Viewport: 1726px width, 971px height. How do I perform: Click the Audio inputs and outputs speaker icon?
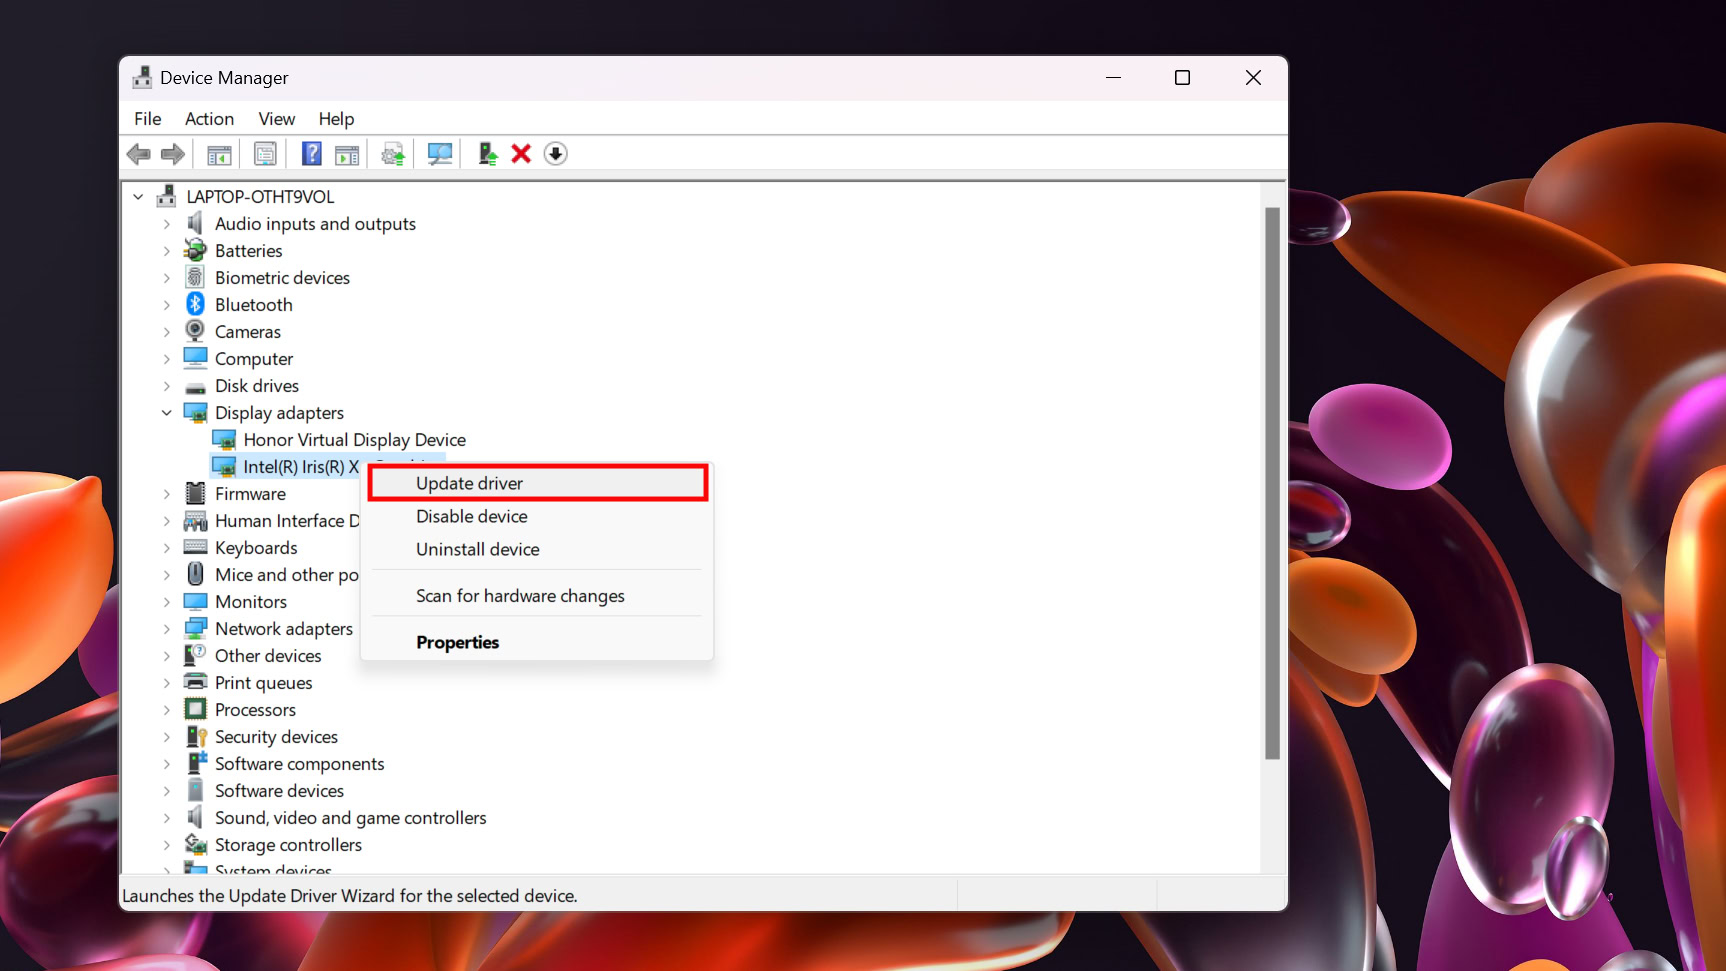click(x=195, y=223)
